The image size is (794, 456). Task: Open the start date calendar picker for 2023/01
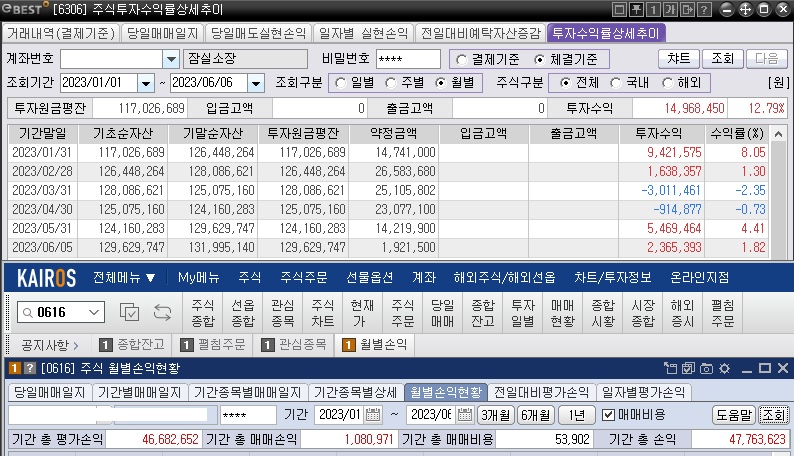[373, 415]
